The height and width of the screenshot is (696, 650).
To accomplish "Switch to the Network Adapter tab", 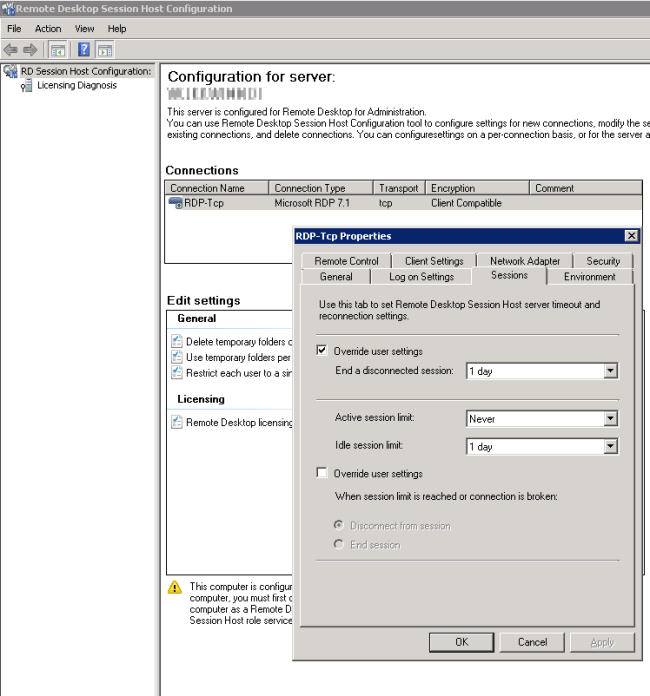I will 525,261.
